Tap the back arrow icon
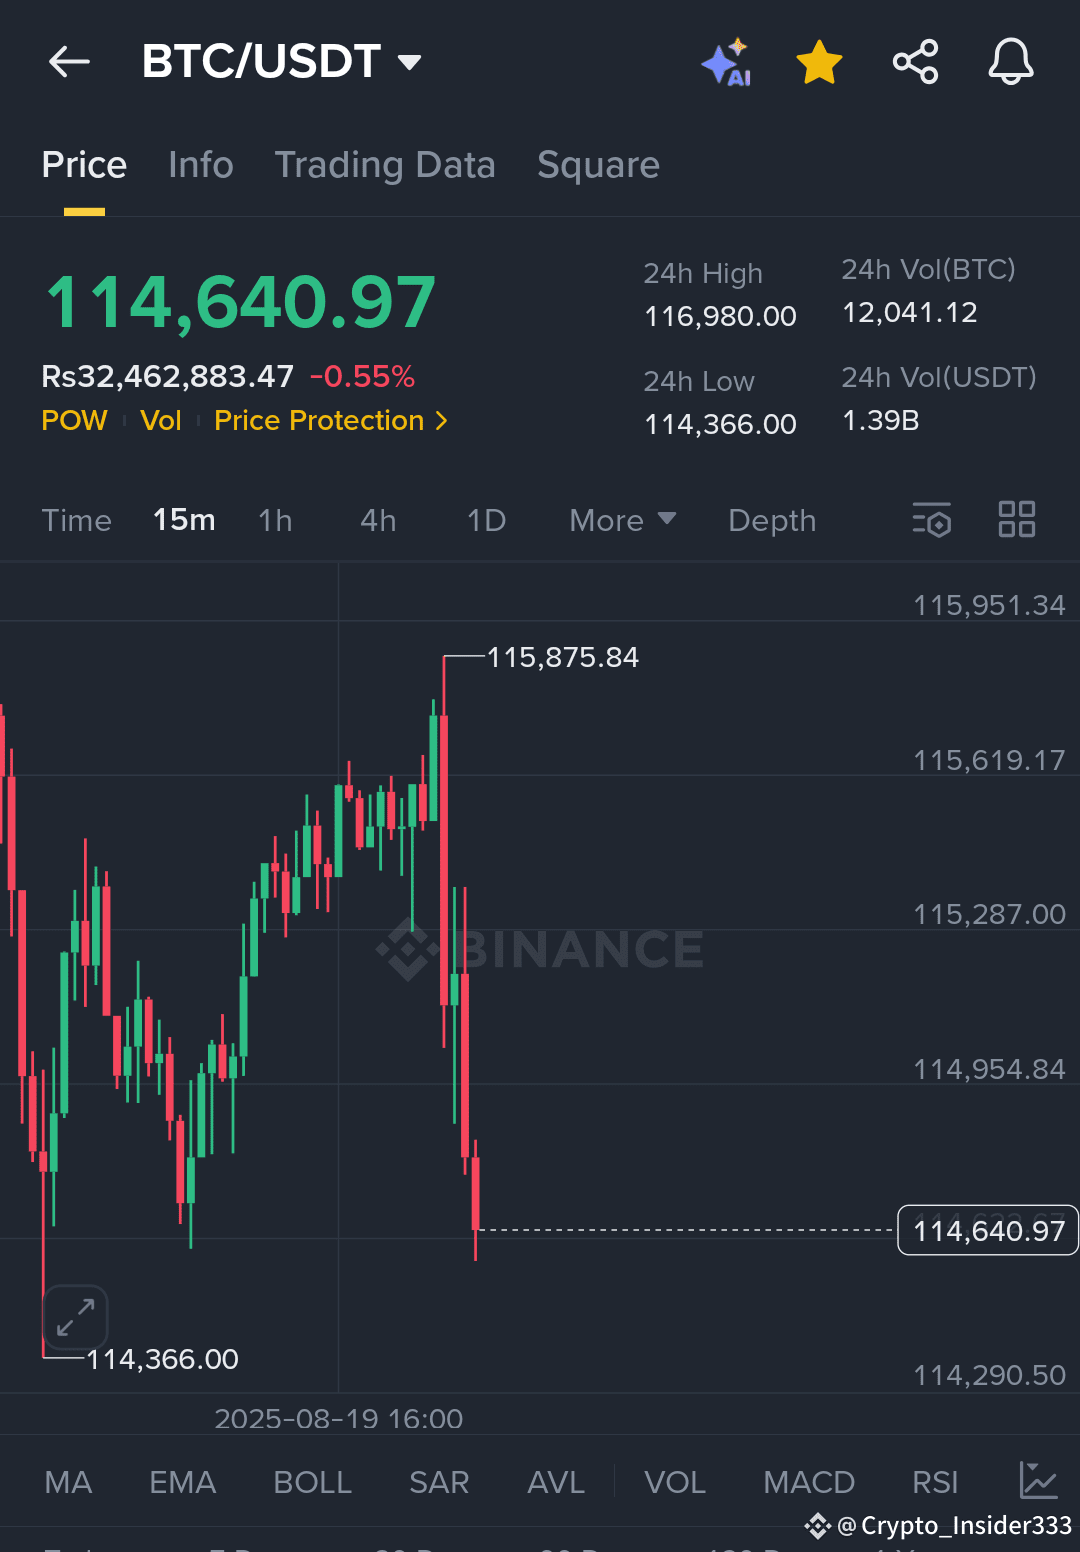The height and width of the screenshot is (1552, 1080). (x=69, y=62)
